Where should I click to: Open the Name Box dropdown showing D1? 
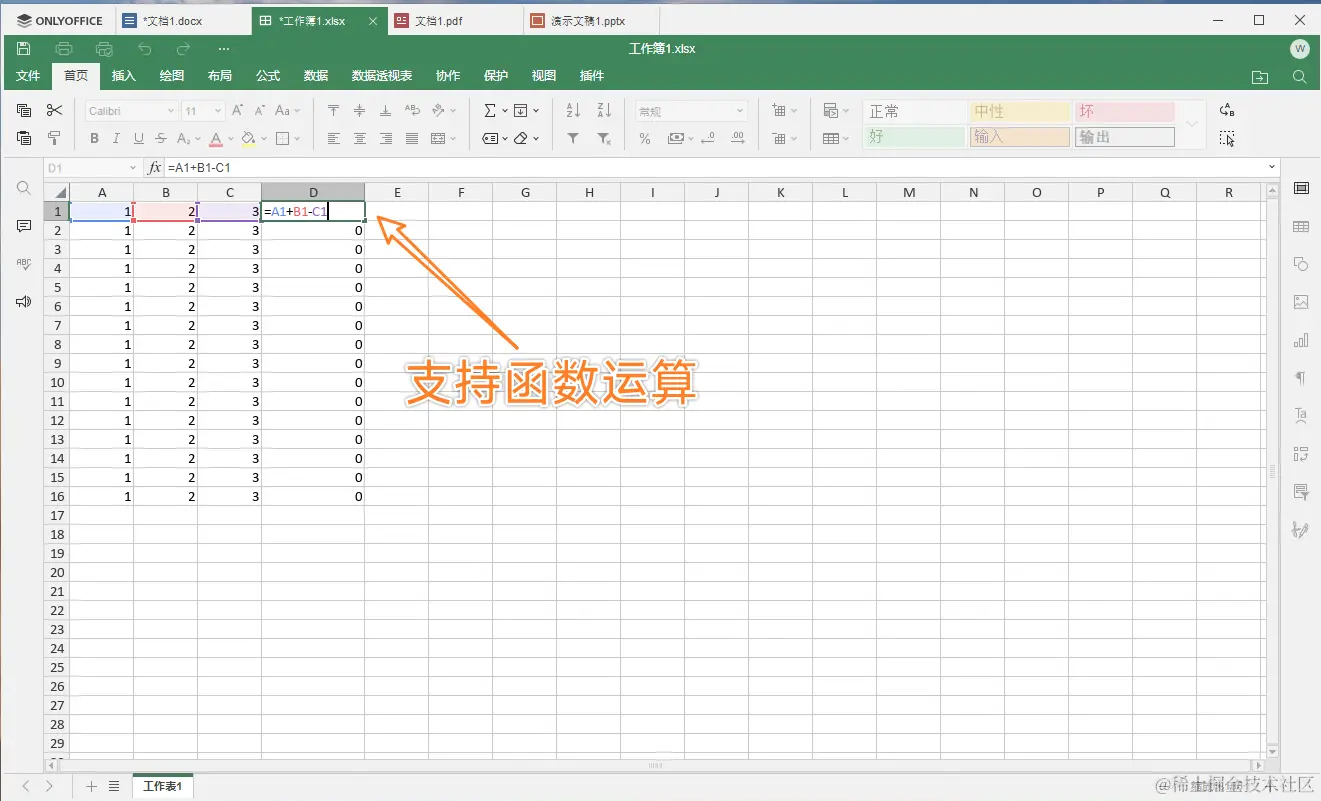pos(133,167)
